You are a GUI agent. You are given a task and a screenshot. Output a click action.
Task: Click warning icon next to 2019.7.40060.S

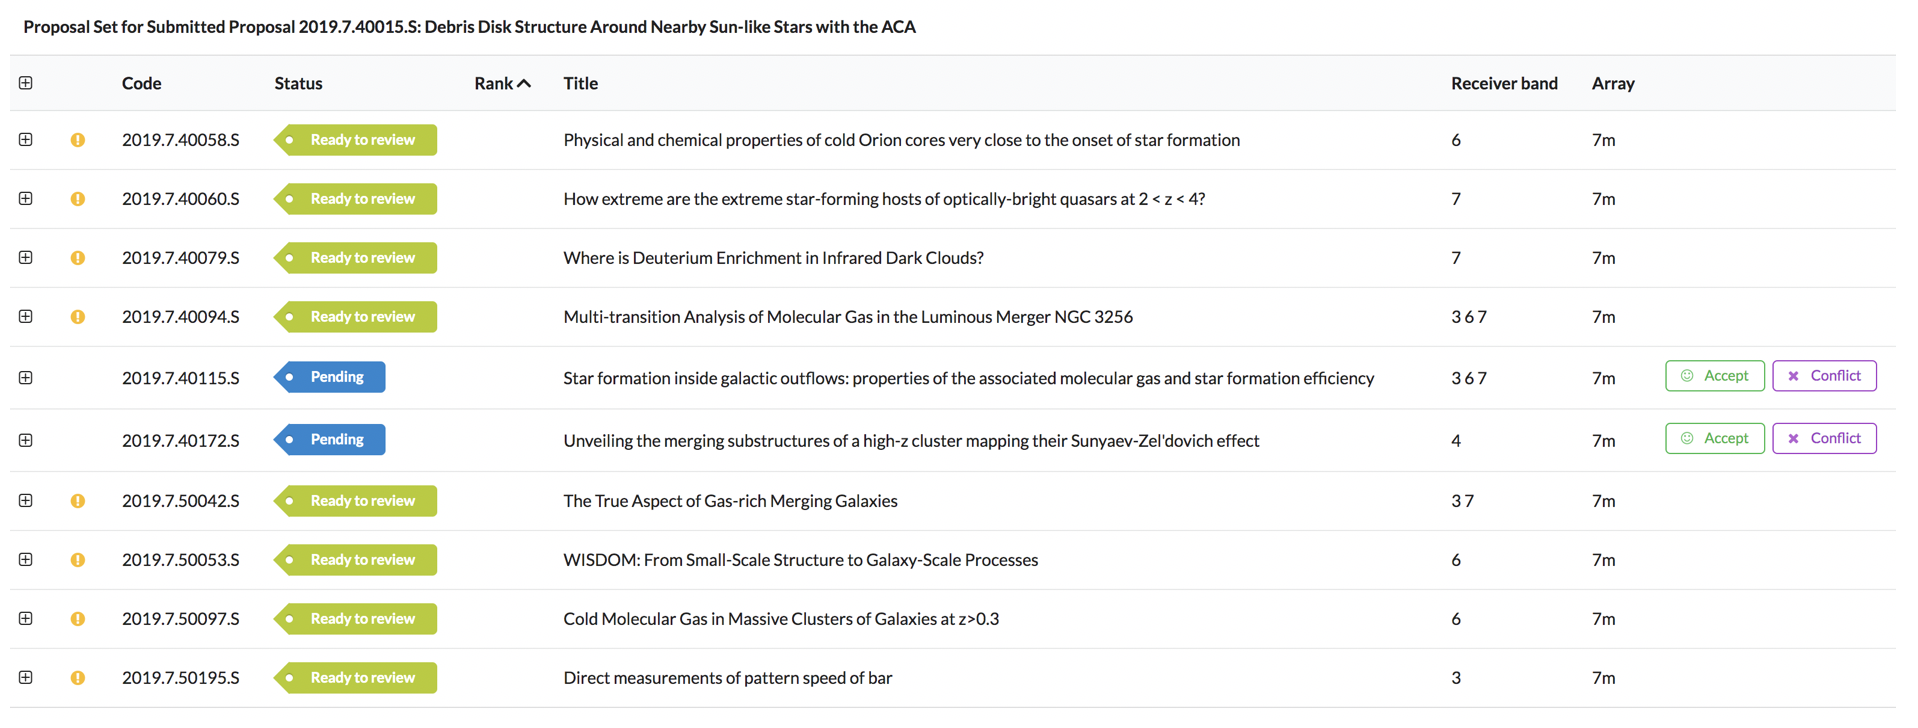click(x=77, y=199)
